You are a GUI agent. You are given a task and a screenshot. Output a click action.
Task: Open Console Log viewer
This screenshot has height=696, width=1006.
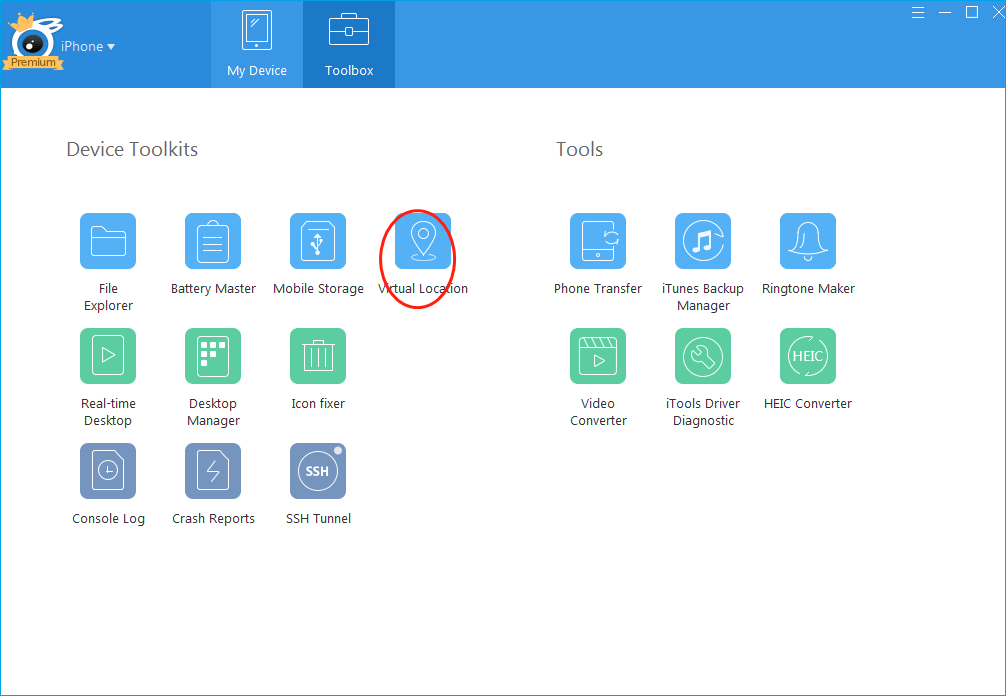(108, 471)
